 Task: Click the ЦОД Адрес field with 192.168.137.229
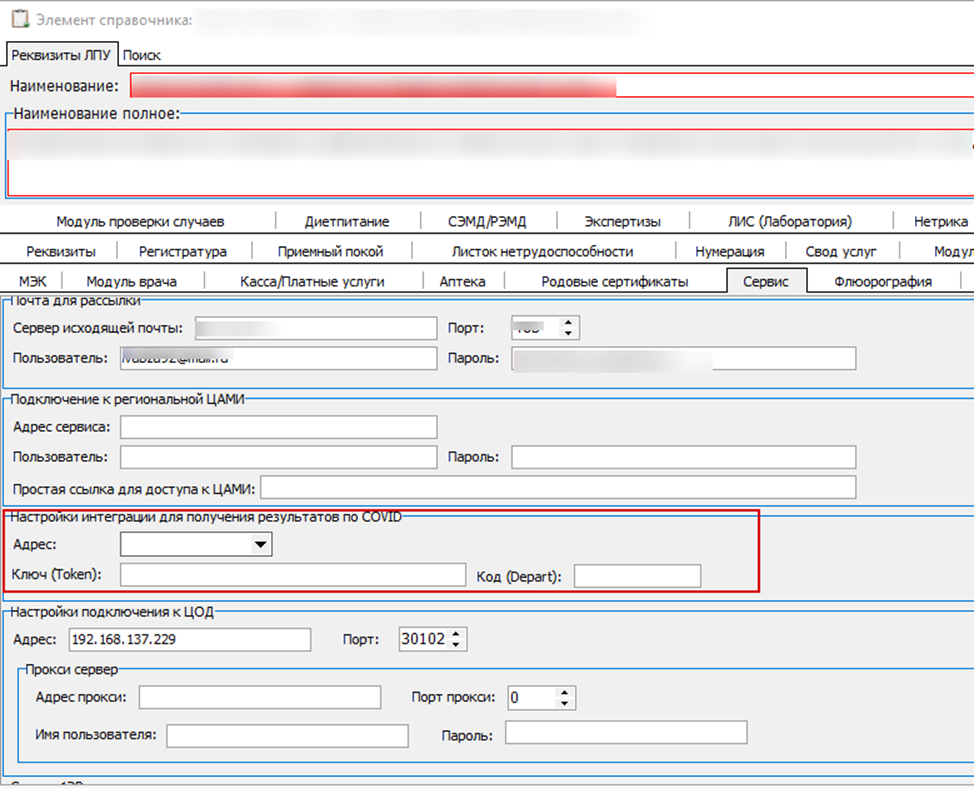point(190,639)
